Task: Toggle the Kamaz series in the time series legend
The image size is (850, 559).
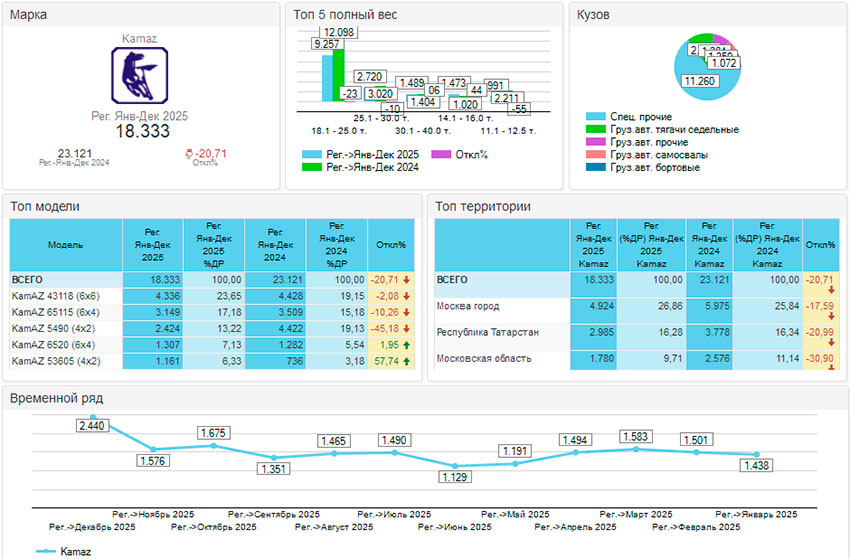Action: pos(45,551)
